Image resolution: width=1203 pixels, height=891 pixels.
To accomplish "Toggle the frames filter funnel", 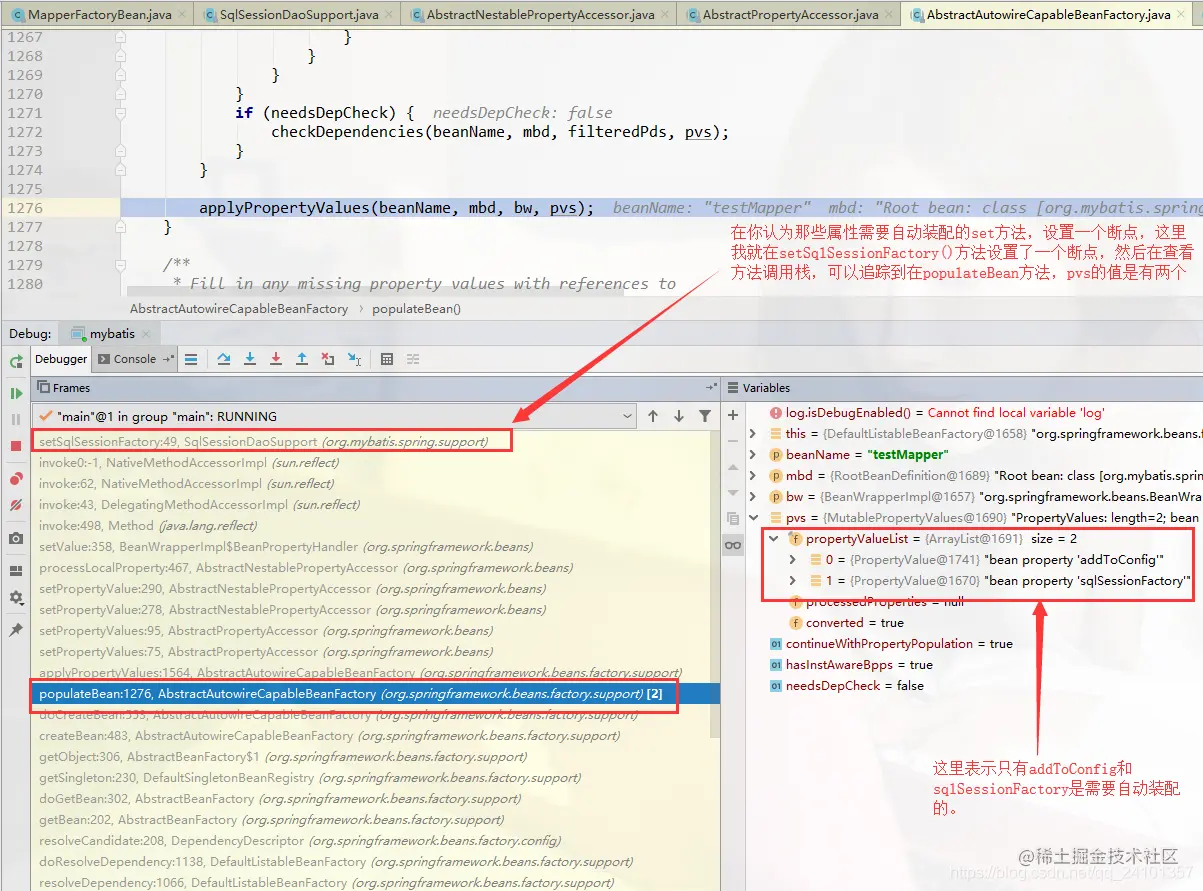I will tap(705, 416).
